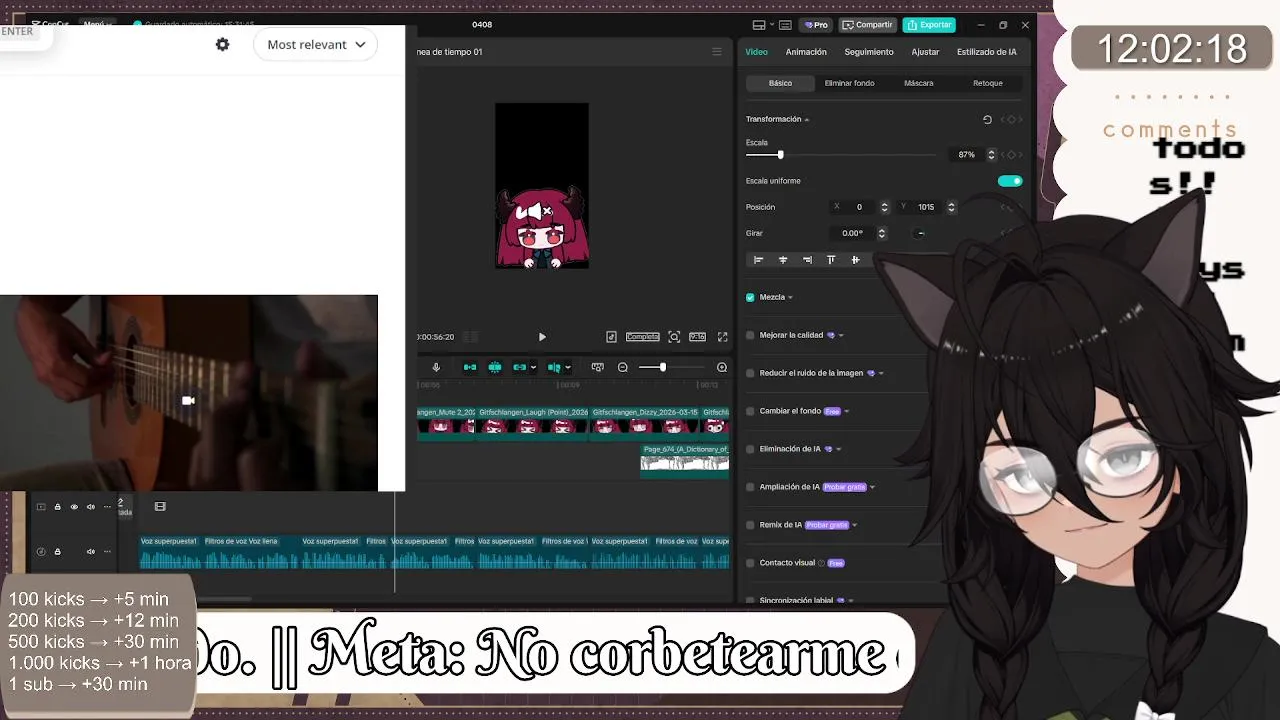Switch to the Estilizado de IA tab
The image size is (1280, 720).
986,52
